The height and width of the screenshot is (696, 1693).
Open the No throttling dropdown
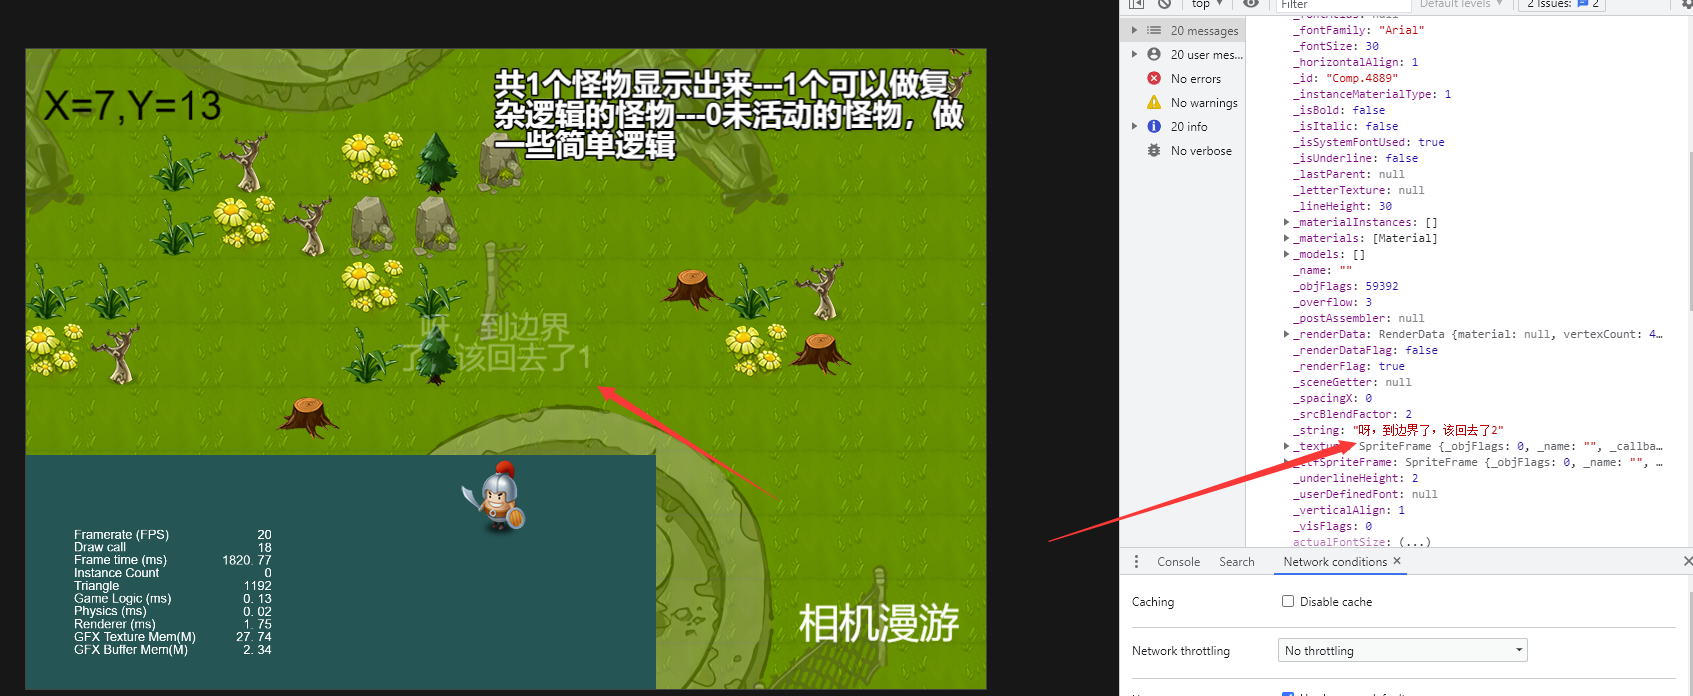pyautogui.click(x=1402, y=651)
